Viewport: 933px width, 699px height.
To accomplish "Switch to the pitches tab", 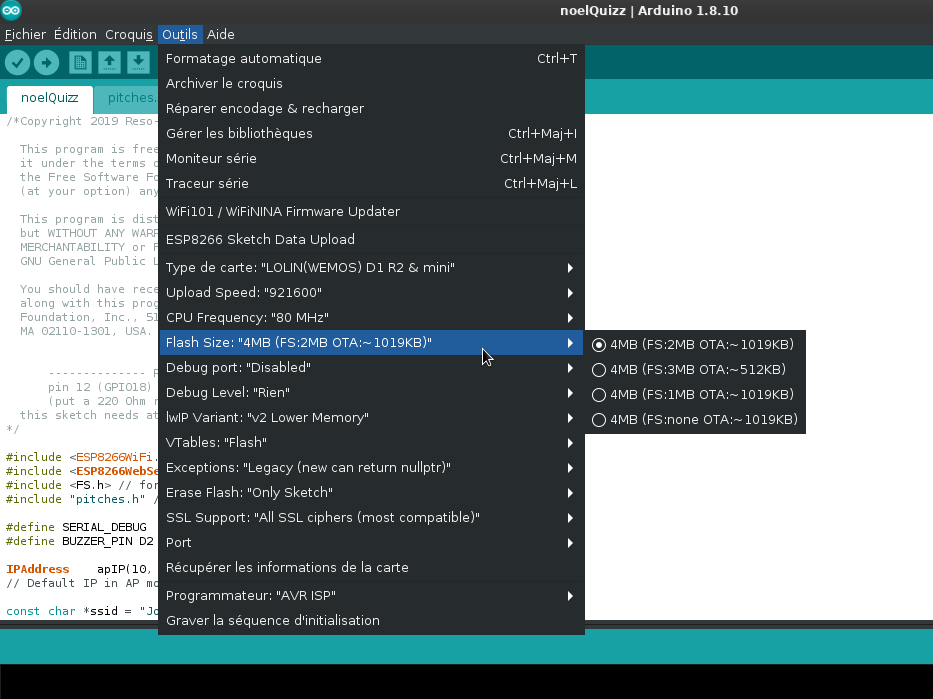I will point(127,98).
